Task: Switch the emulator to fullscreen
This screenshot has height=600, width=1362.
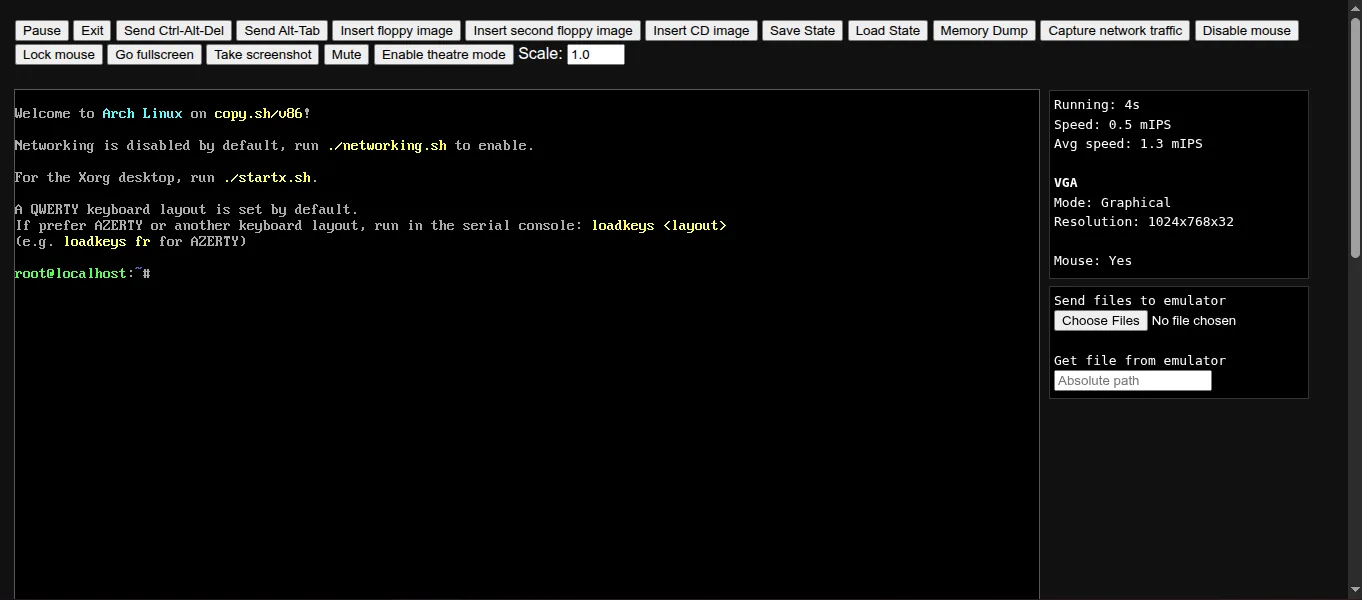Action: (155, 55)
